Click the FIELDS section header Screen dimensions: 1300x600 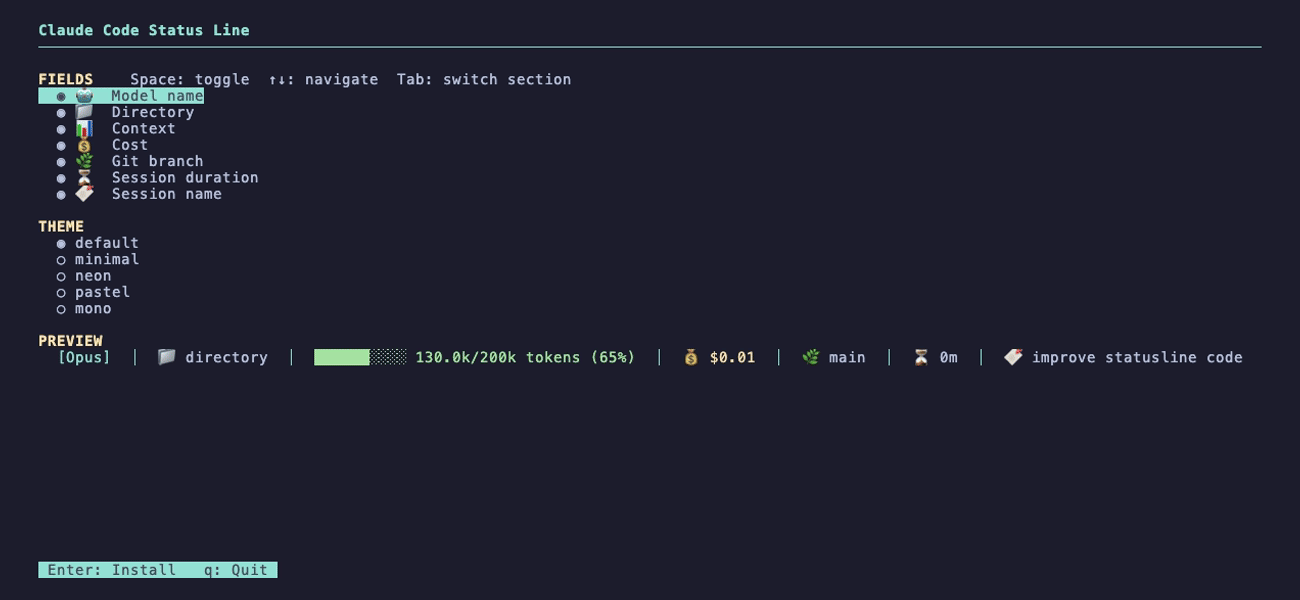click(66, 79)
